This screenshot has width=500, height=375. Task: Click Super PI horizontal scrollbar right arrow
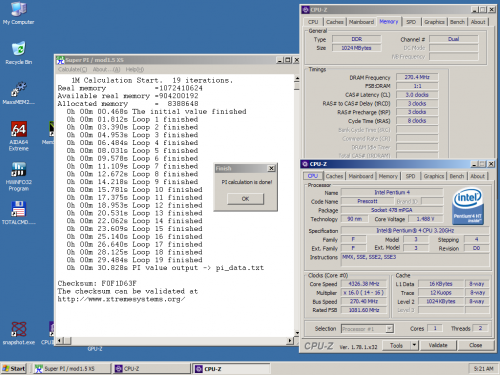click(290, 341)
